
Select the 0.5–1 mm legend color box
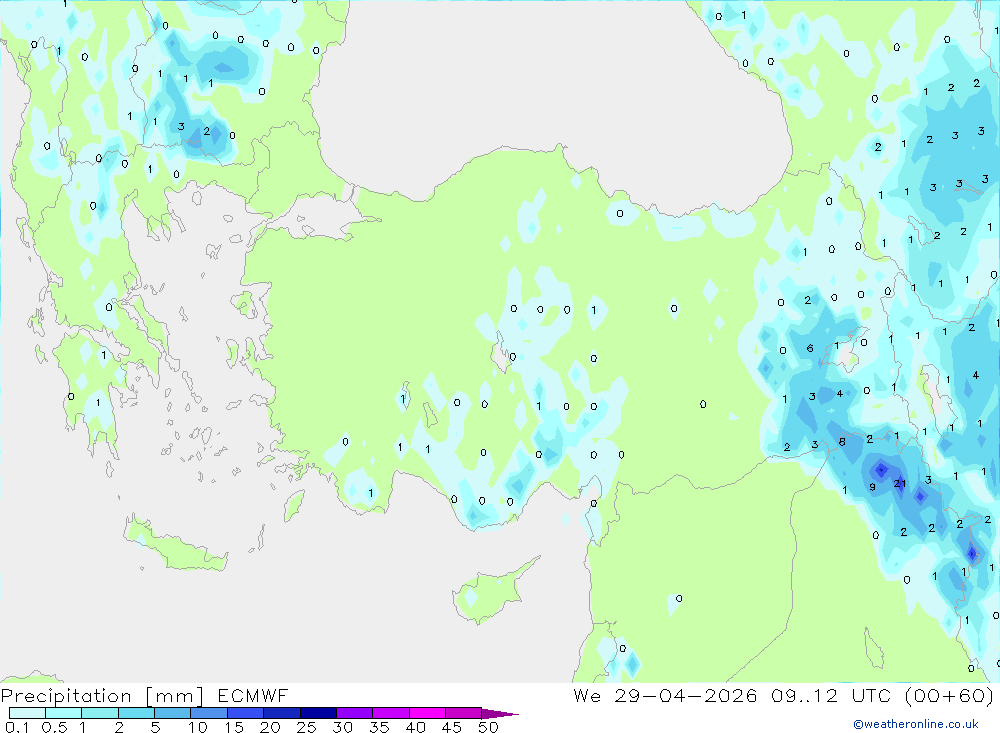[63, 713]
